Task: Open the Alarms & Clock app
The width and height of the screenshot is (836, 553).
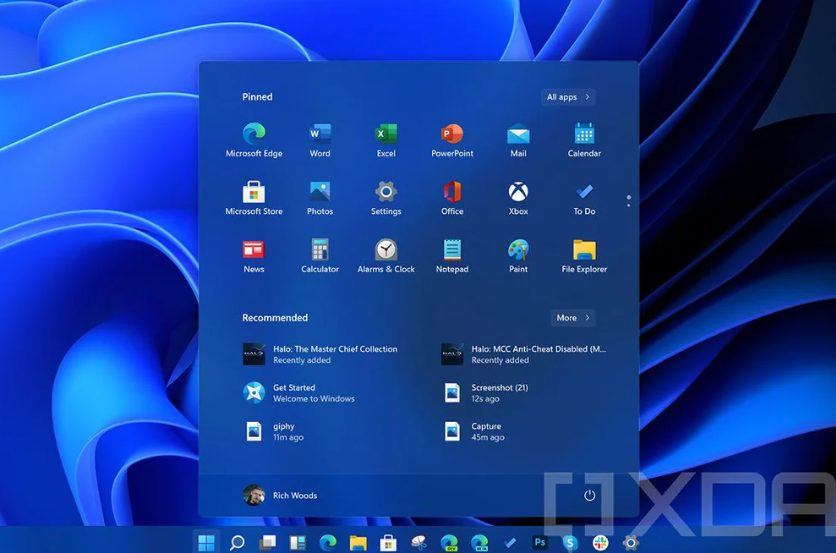Action: point(386,256)
